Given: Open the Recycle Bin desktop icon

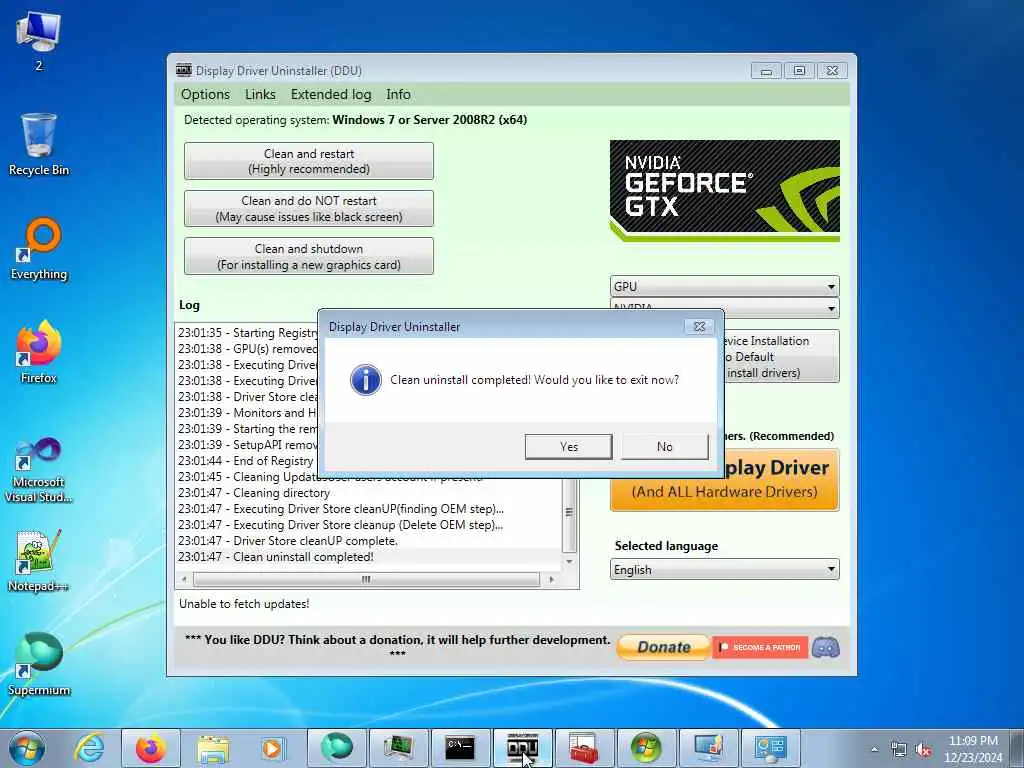Looking at the screenshot, I should pos(39,145).
